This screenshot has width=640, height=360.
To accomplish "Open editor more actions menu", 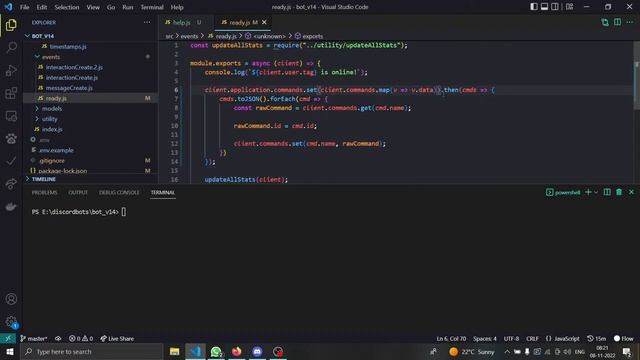I will [630, 22].
